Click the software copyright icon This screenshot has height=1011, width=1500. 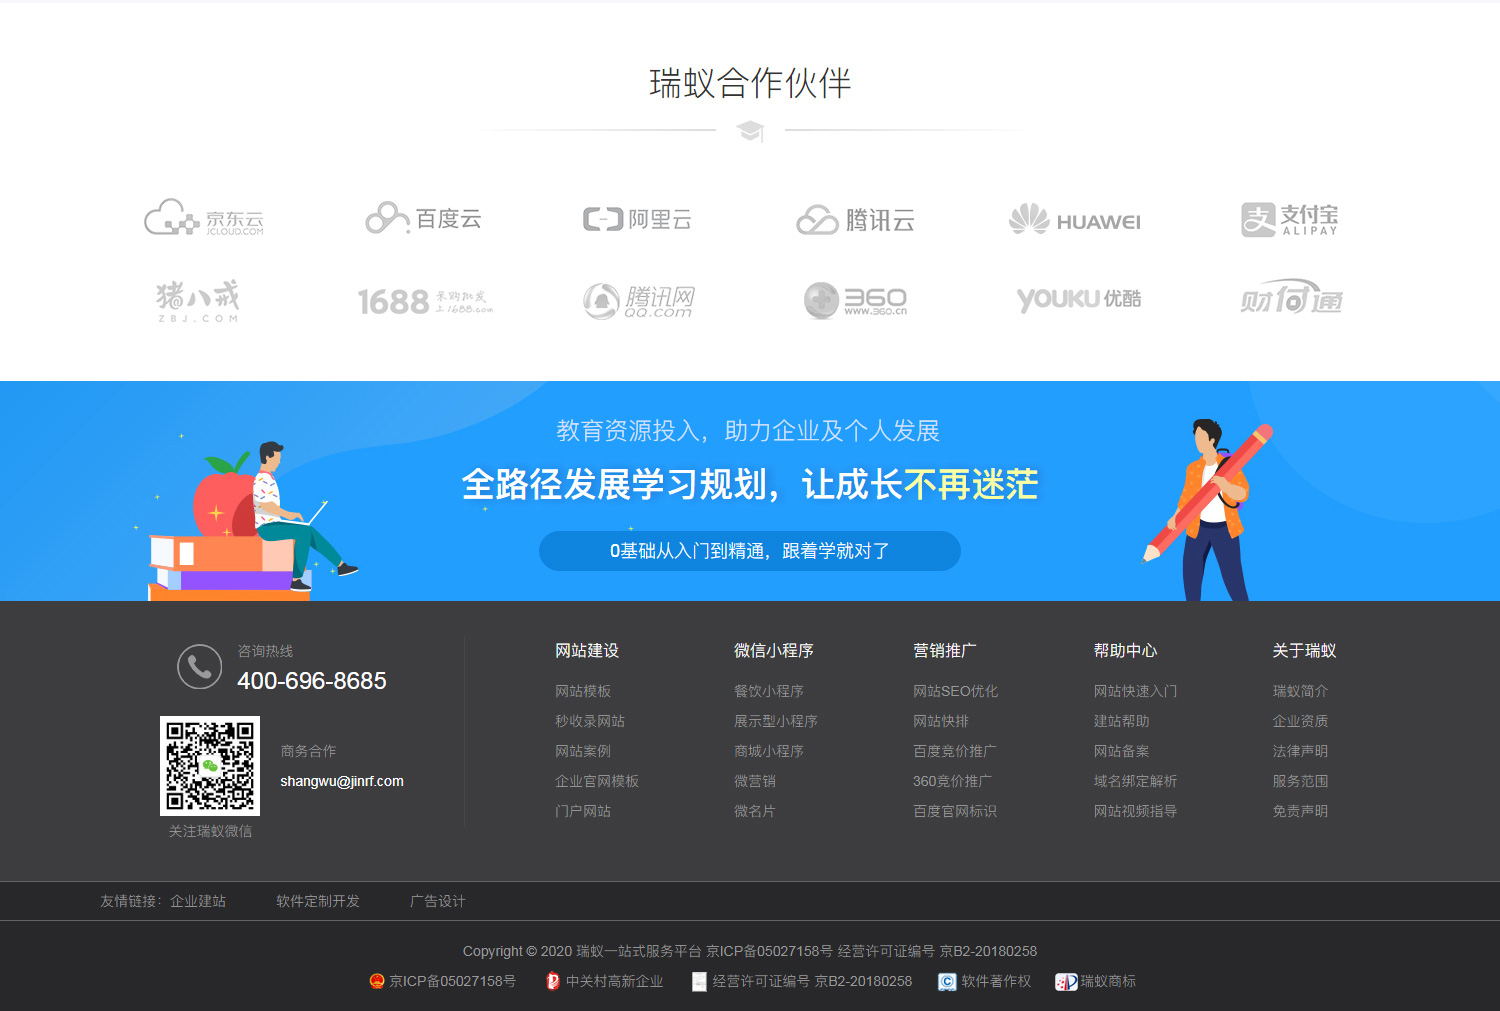[x=947, y=982]
